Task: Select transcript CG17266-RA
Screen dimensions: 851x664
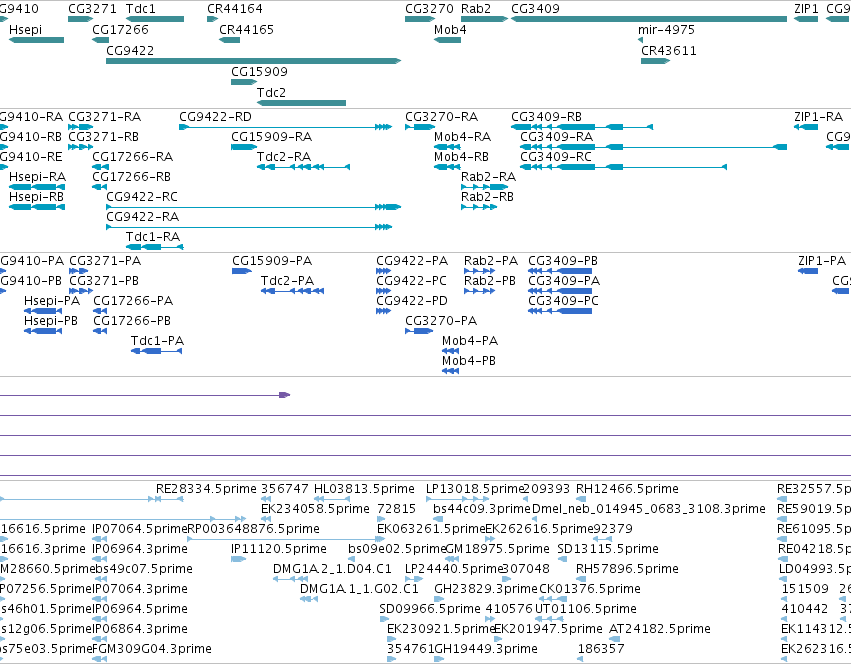Action: coord(100,167)
